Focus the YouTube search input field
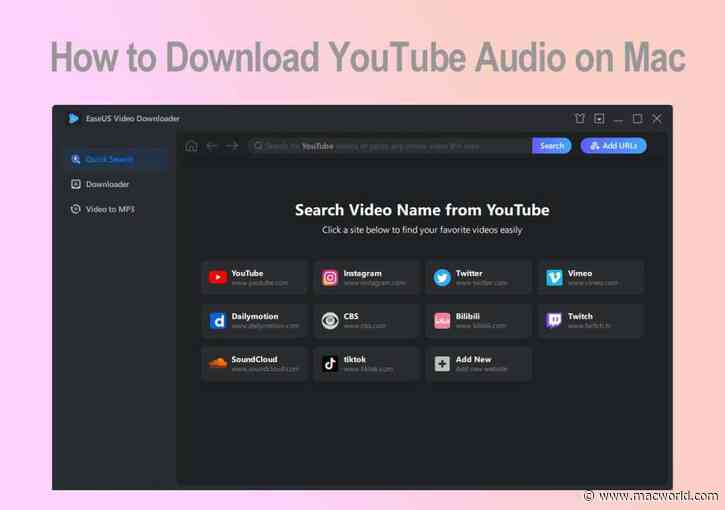Screen dimensions: 725x510 coord(391,146)
